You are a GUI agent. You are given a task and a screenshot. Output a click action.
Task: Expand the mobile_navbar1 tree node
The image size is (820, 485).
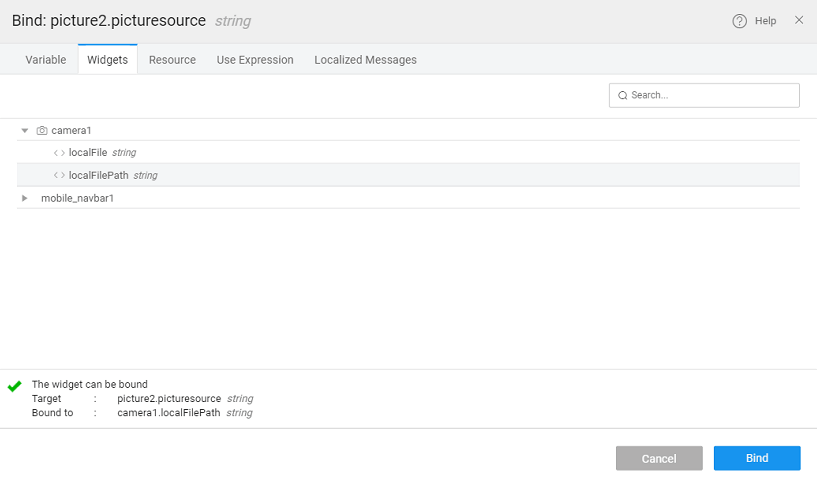(x=25, y=198)
